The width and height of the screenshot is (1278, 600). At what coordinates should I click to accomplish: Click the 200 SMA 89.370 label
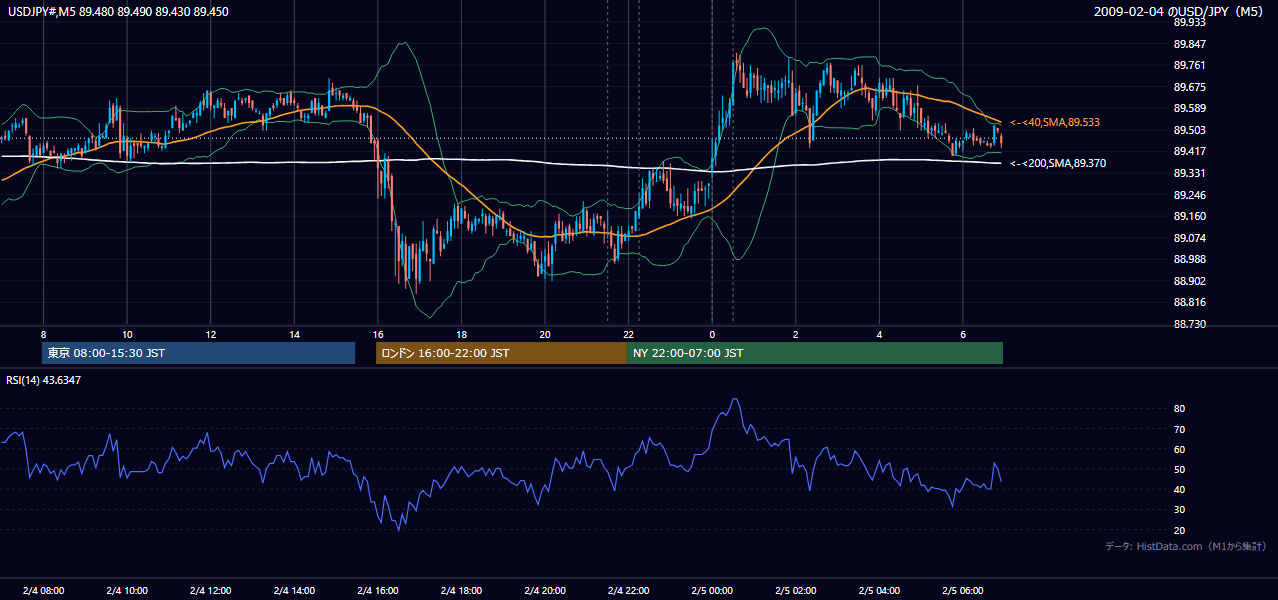point(1058,163)
